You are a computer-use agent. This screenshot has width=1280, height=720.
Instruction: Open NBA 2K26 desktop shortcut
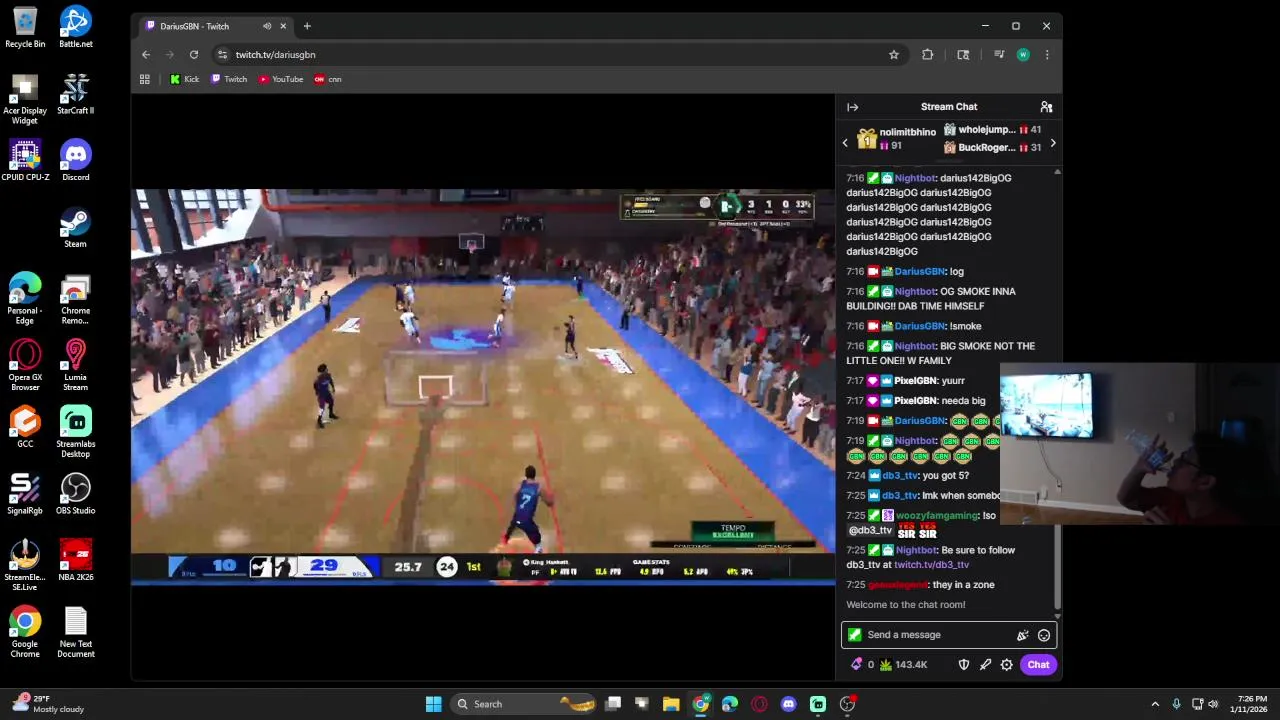(75, 561)
